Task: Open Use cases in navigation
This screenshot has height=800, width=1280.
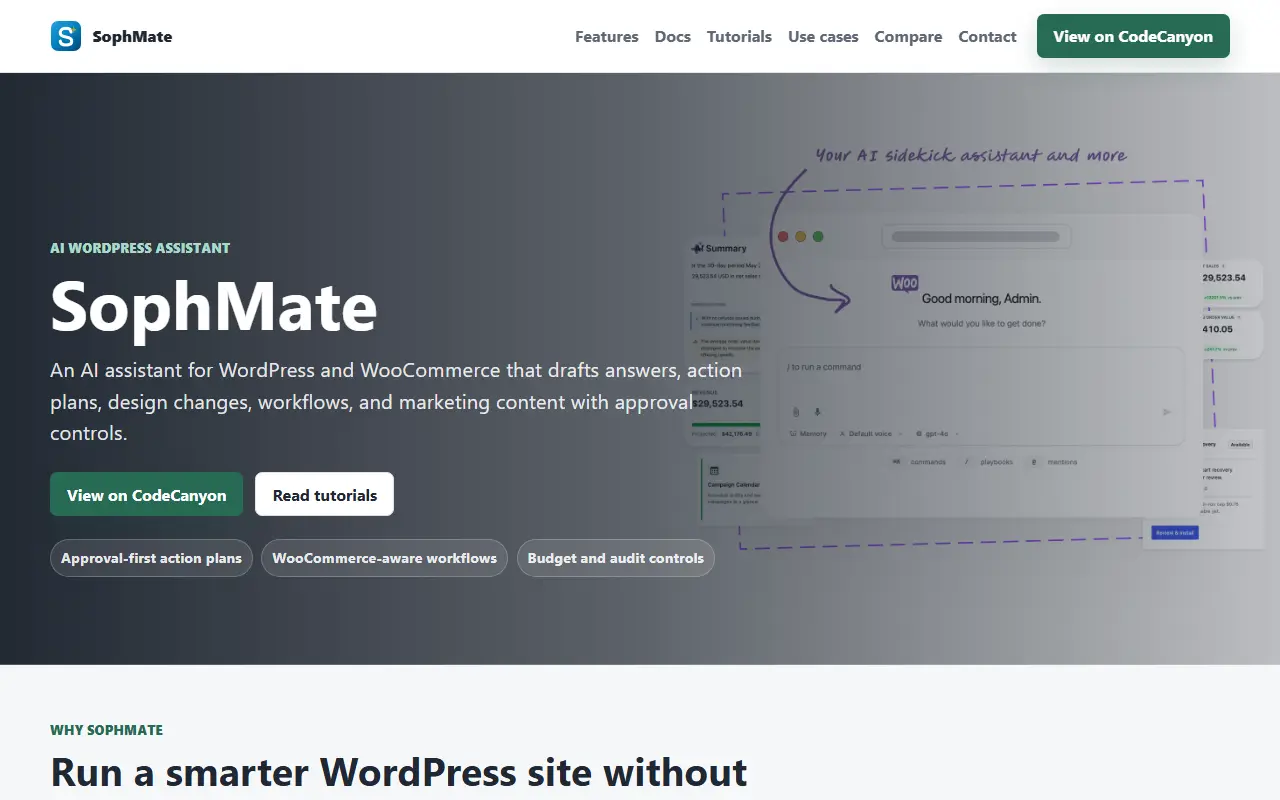Action: click(823, 36)
